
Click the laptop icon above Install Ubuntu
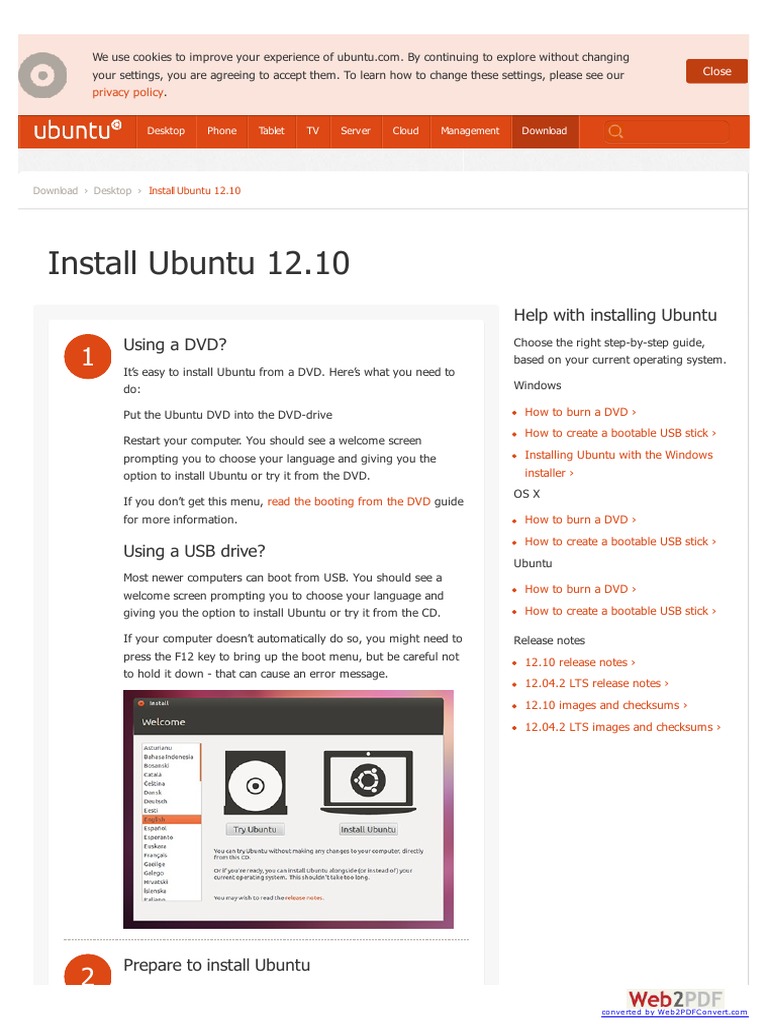click(x=368, y=782)
